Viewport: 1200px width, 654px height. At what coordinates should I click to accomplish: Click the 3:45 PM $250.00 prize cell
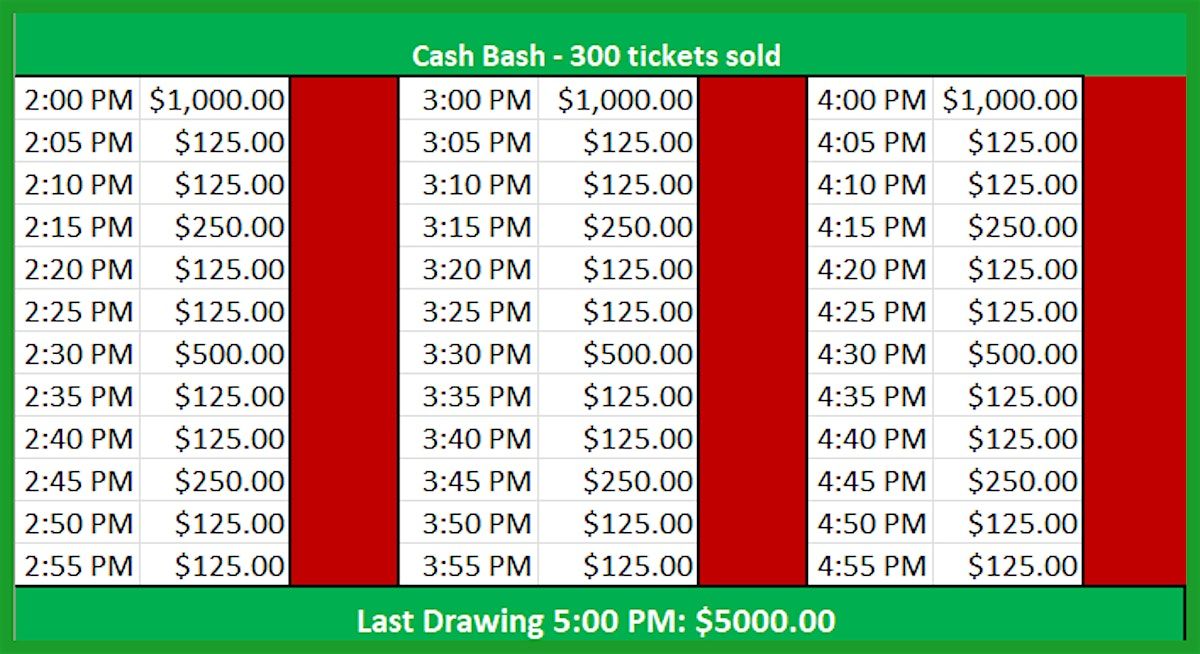coord(618,480)
